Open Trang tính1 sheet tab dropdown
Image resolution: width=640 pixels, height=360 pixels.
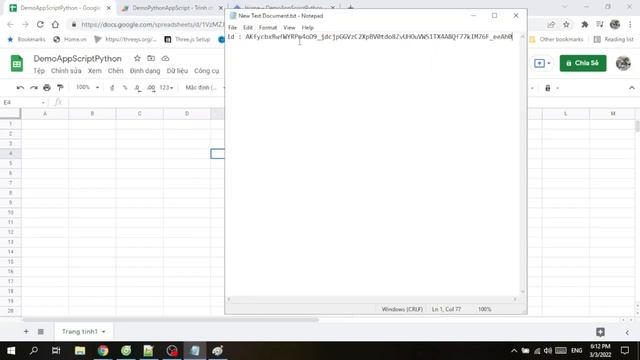[x=104, y=331]
